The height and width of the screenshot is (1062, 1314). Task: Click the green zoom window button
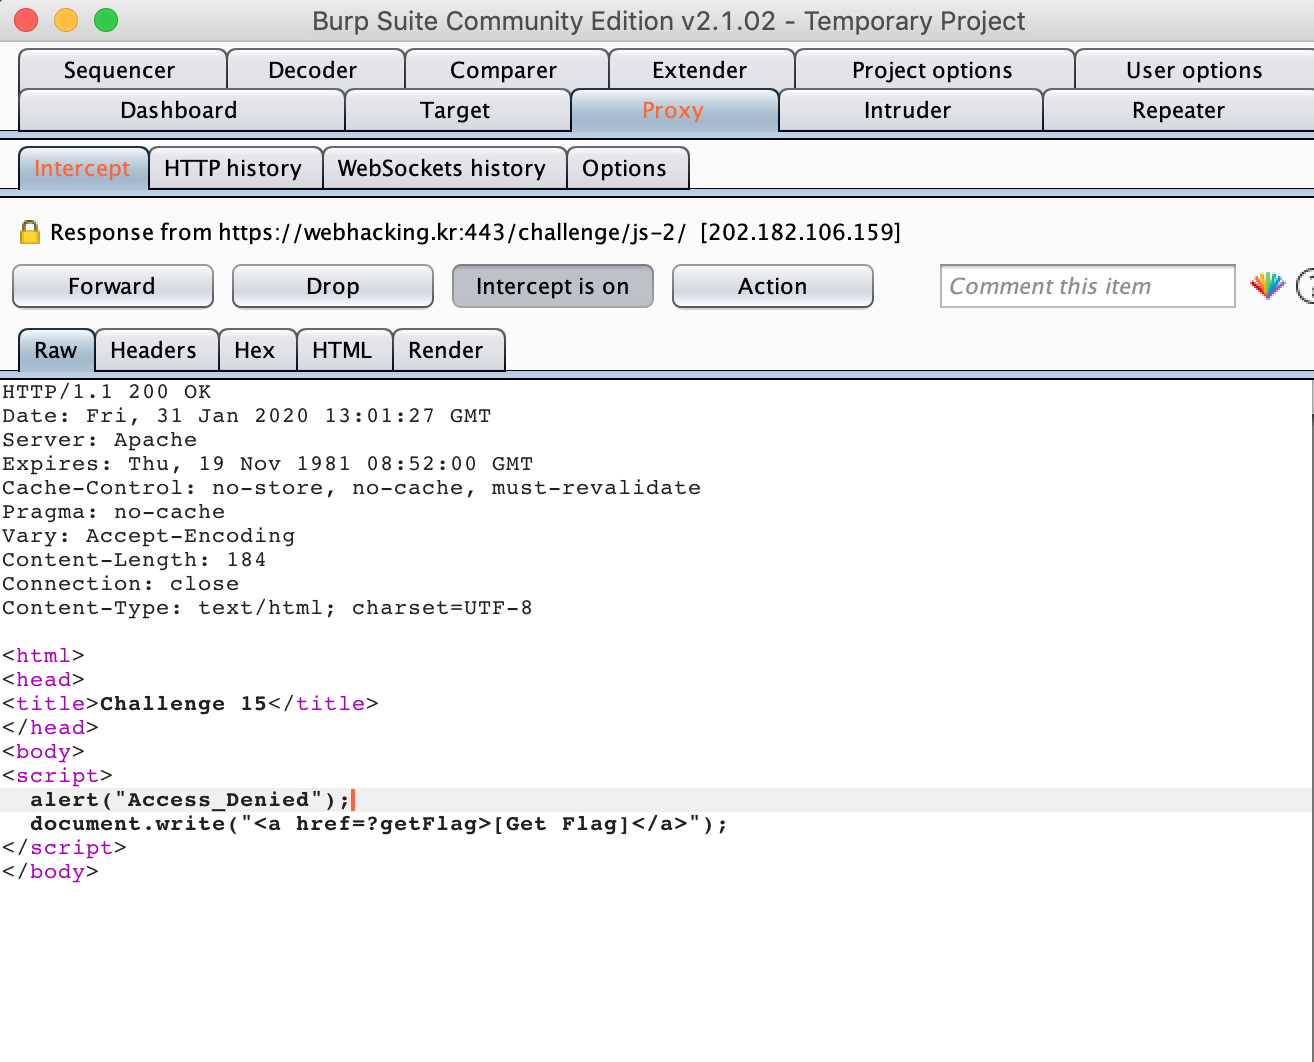pyautogui.click(x=106, y=20)
